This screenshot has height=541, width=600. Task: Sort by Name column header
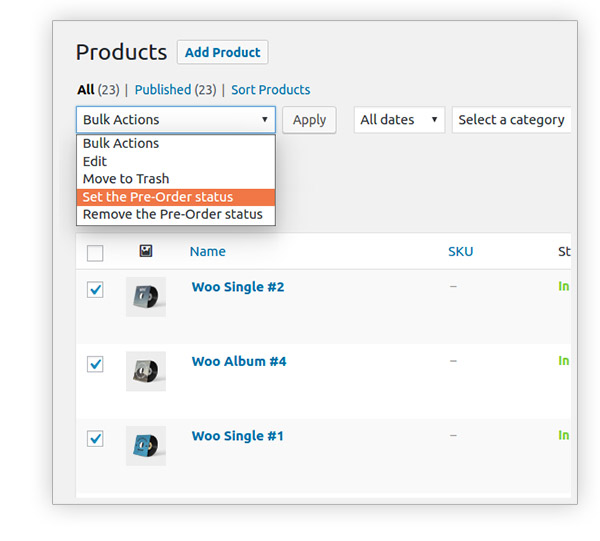208,251
